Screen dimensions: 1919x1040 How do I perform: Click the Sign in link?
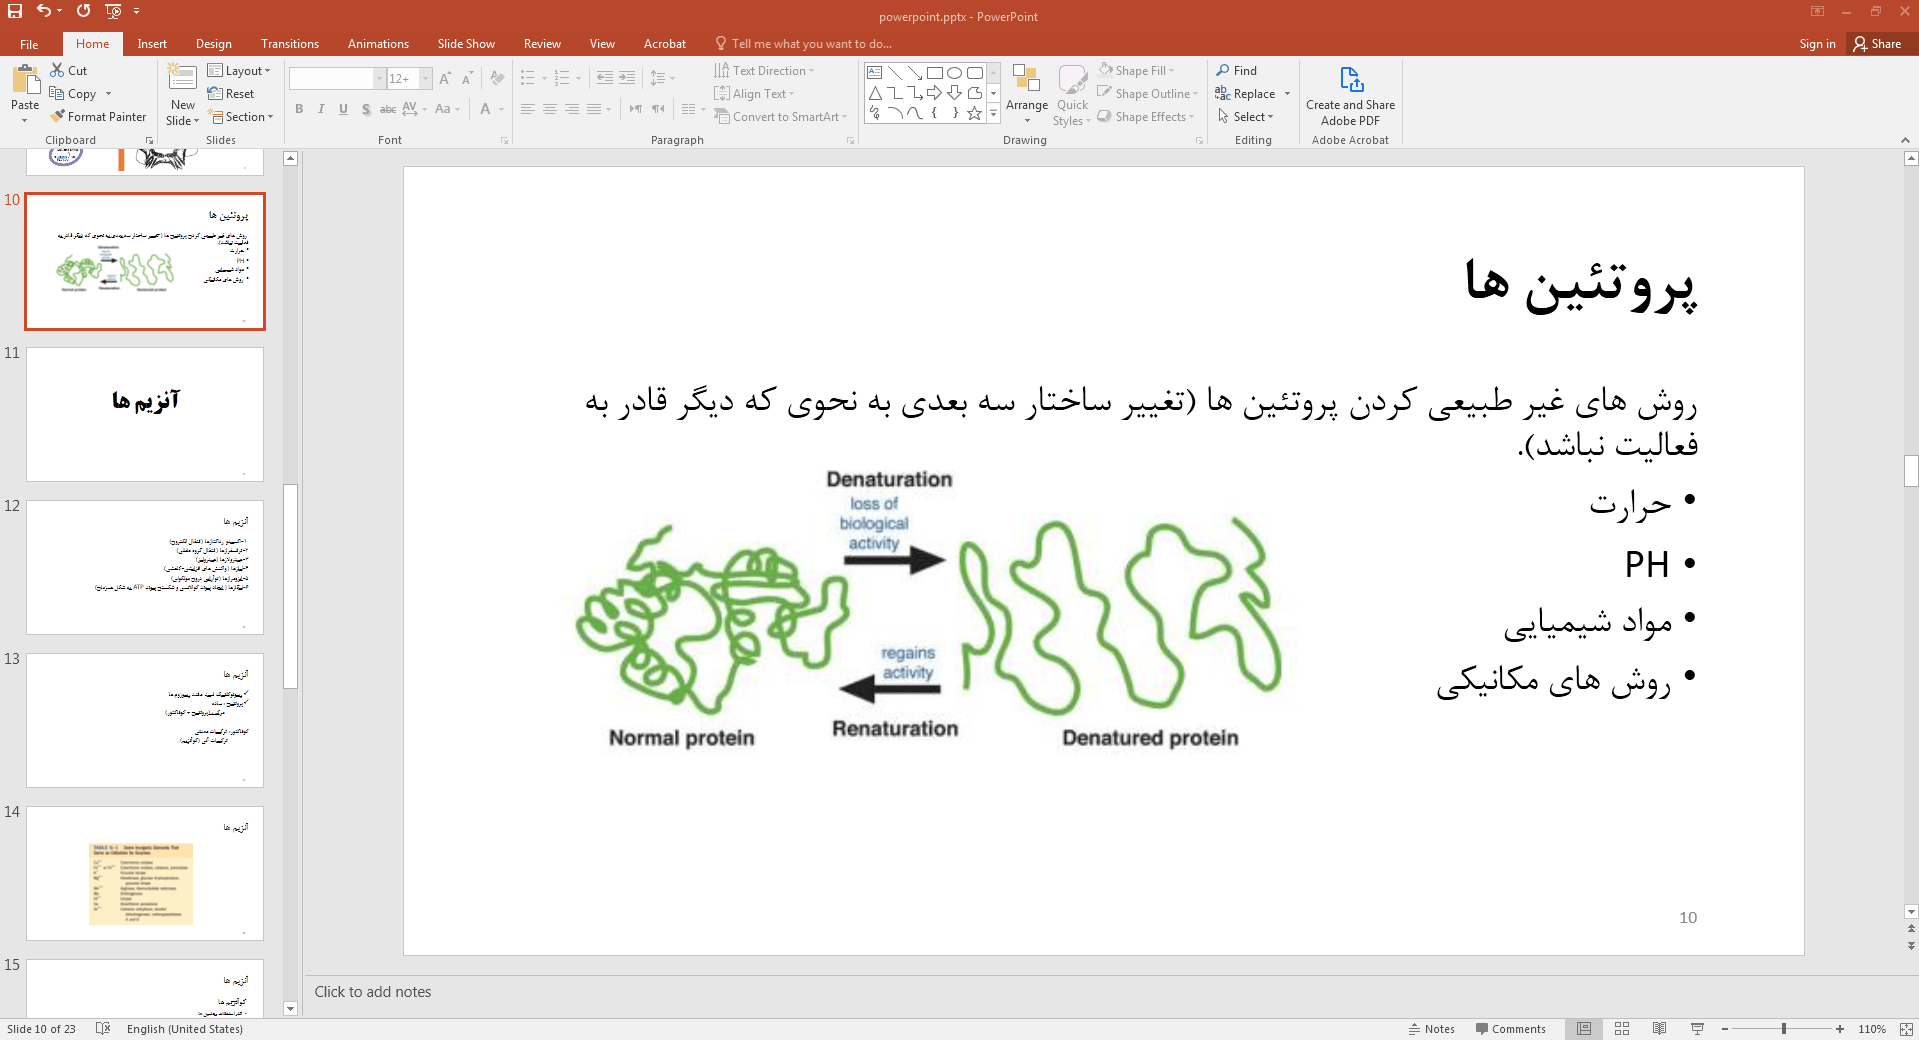click(x=1817, y=44)
